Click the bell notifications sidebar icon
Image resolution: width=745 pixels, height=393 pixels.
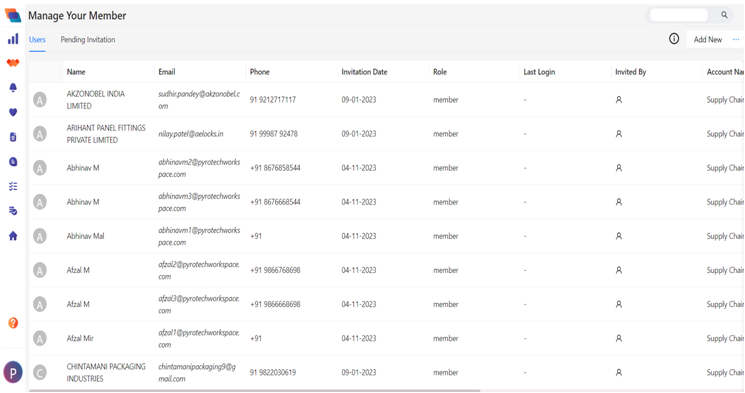13,87
